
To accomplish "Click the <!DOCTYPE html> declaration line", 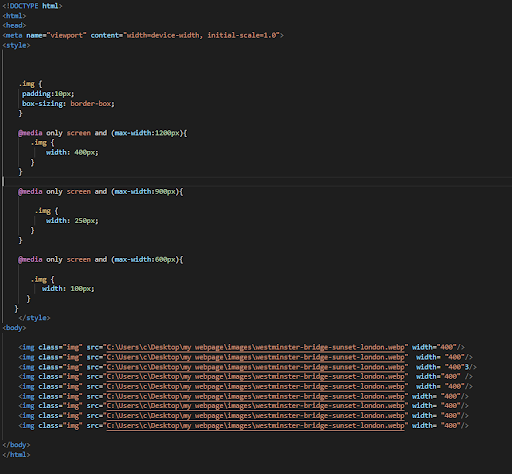I will [32, 6].
